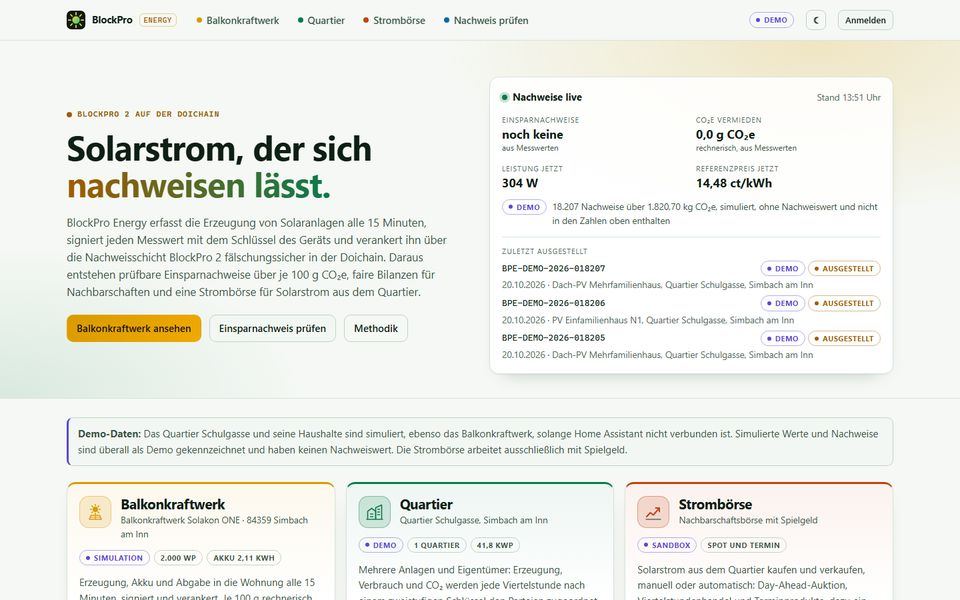Image resolution: width=960 pixels, height=600 pixels.
Task: Click the Quartier buildings card icon
Action: coord(374,512)
